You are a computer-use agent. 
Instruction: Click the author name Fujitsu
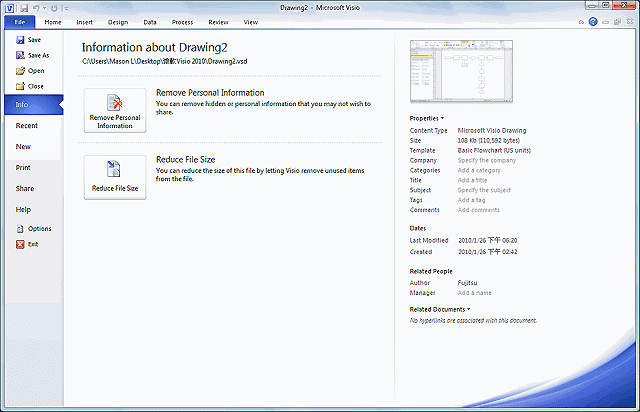467,283
